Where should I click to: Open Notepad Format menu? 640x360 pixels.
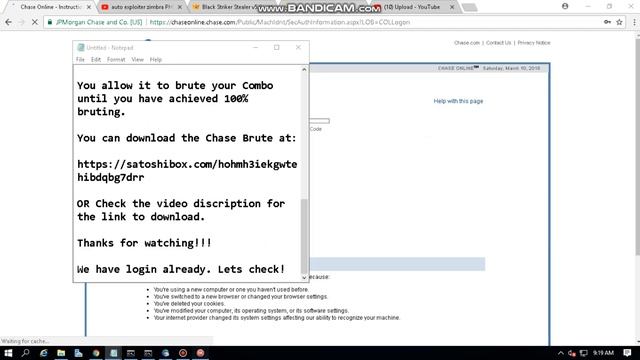(116, 60)
